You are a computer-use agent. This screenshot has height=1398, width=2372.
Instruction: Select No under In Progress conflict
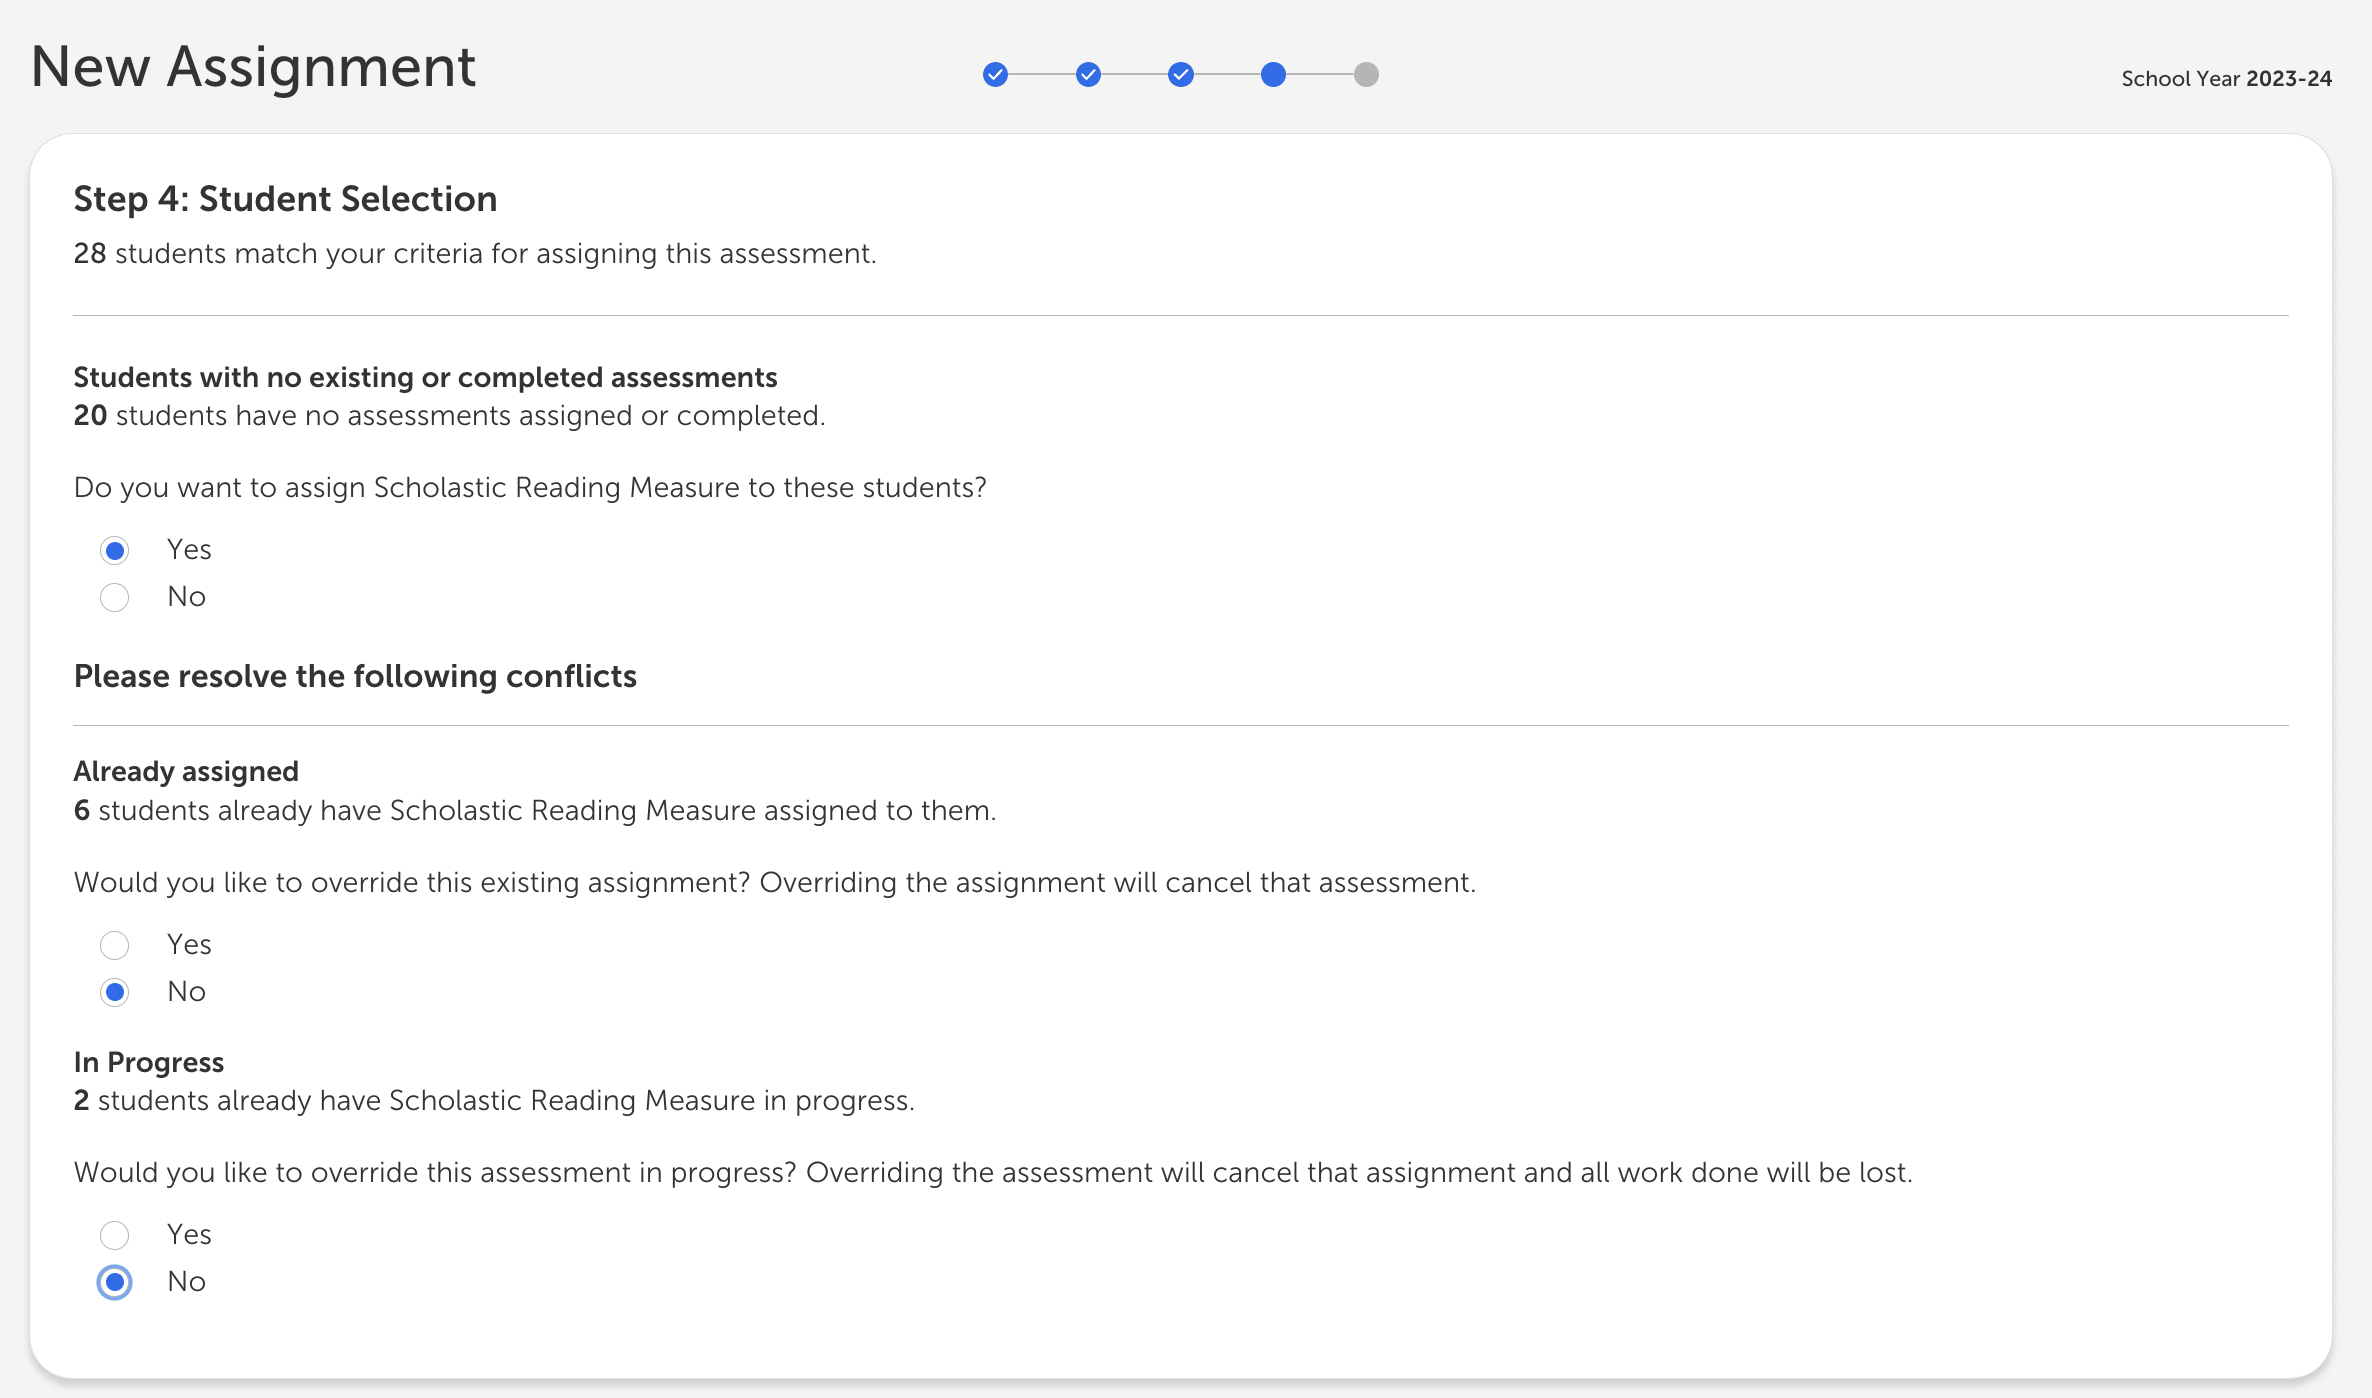coord(115,1282)
